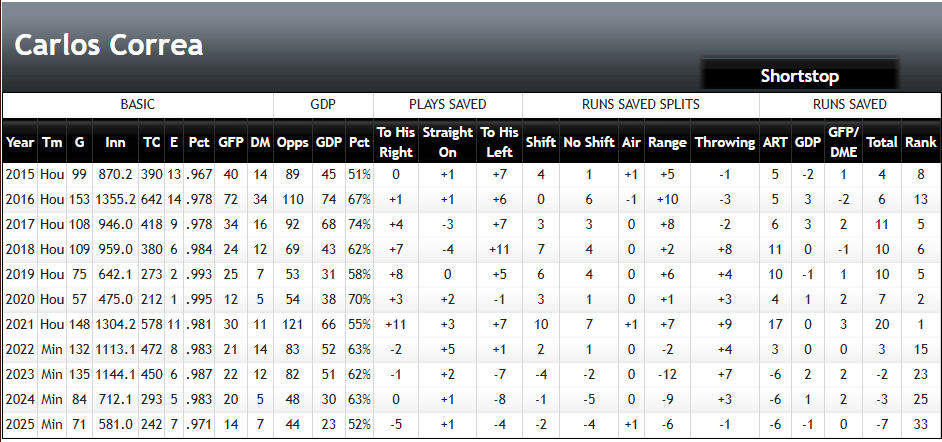942x442 pixels.
Task: Select the Straight On column header
Action: (447, 142)
